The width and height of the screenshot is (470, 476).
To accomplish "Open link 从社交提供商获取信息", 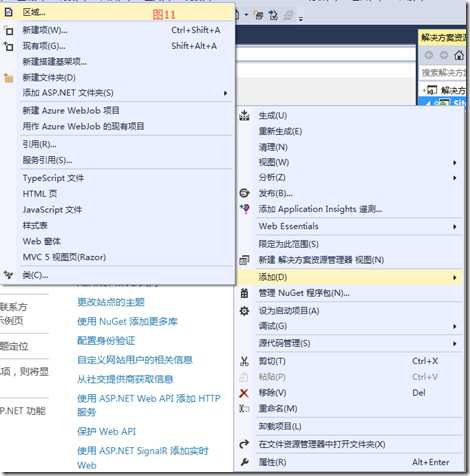I will coord(125,379).
